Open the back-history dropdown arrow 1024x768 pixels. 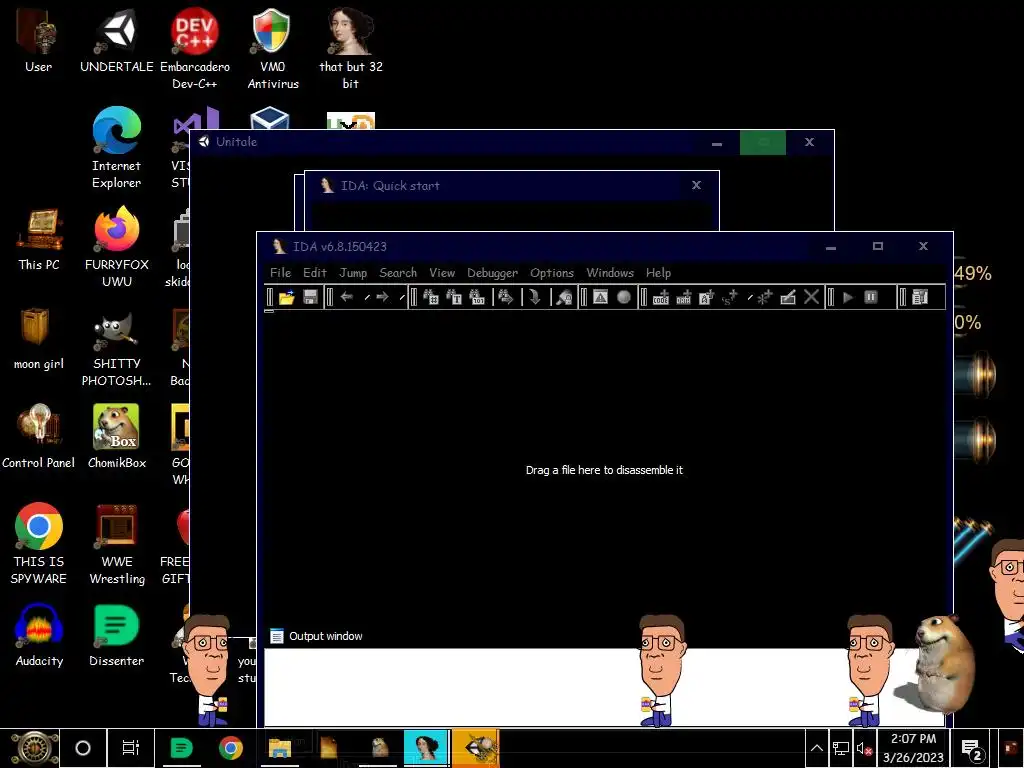(367, 298)
